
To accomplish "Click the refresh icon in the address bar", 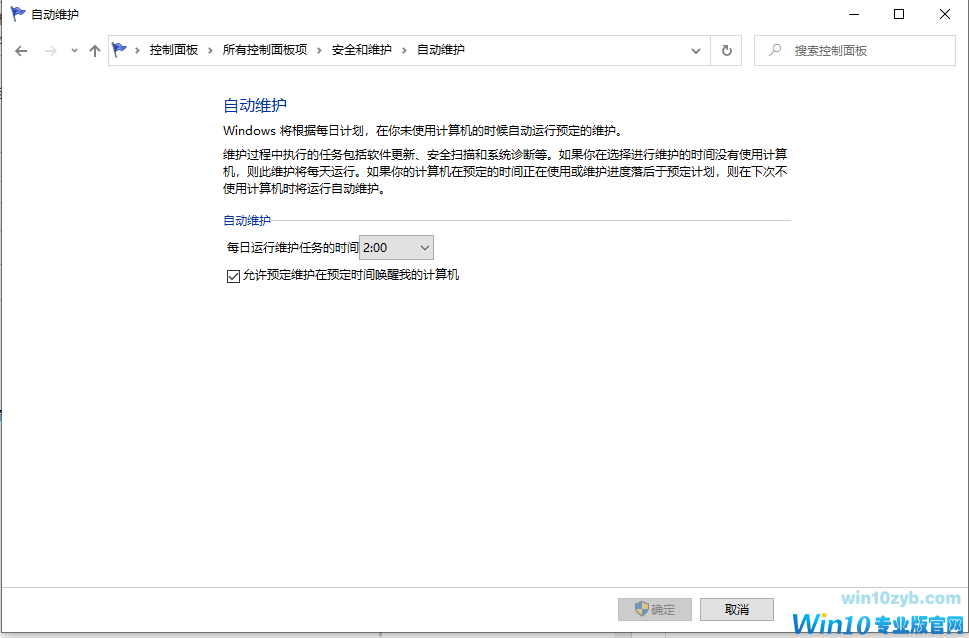I will pyautogui.click(x=726, y=49).
